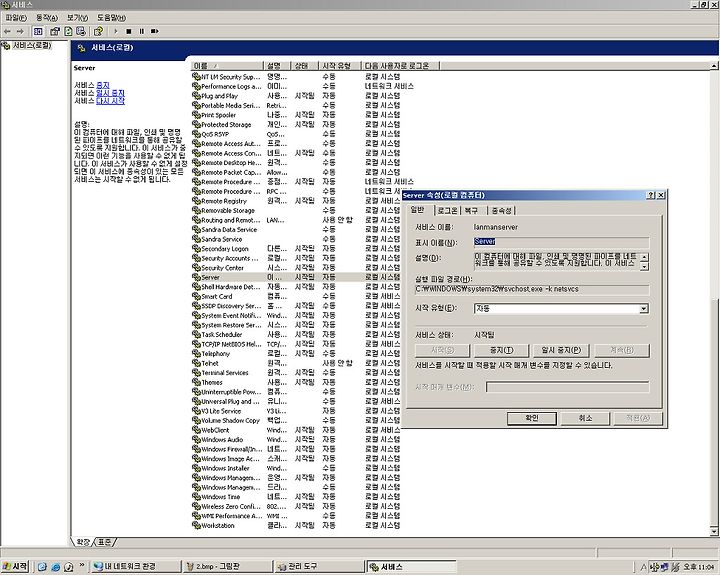
Task: Click the 확인 button to confirm
Action: click(x=532, y=418)
